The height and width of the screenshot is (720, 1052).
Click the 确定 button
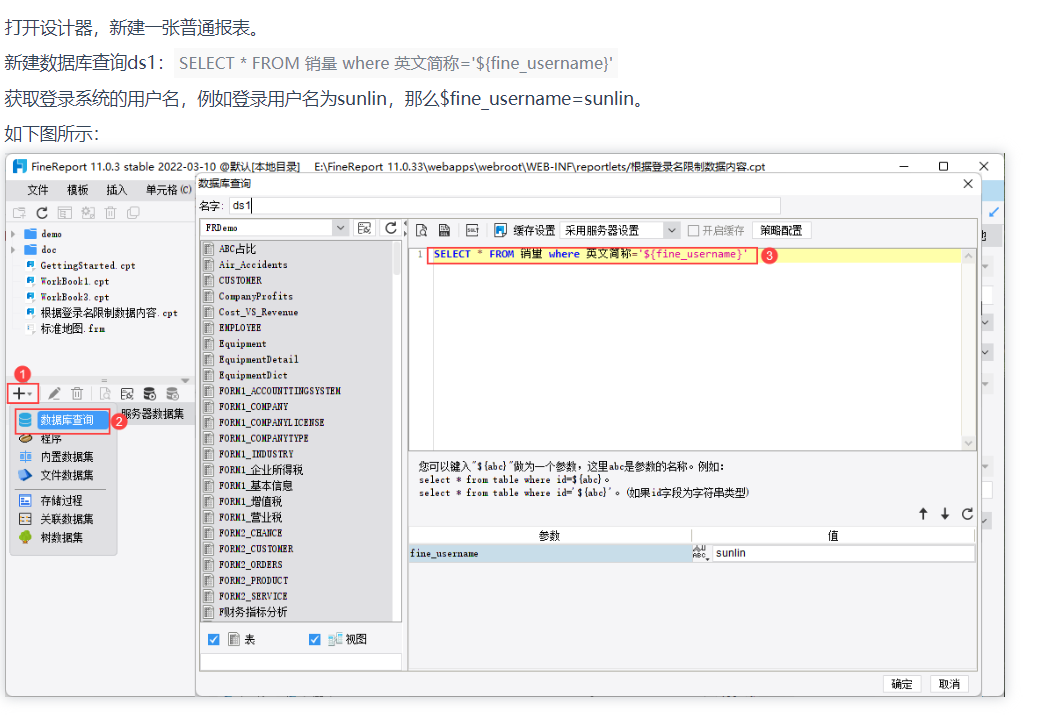tap(902, 684)
